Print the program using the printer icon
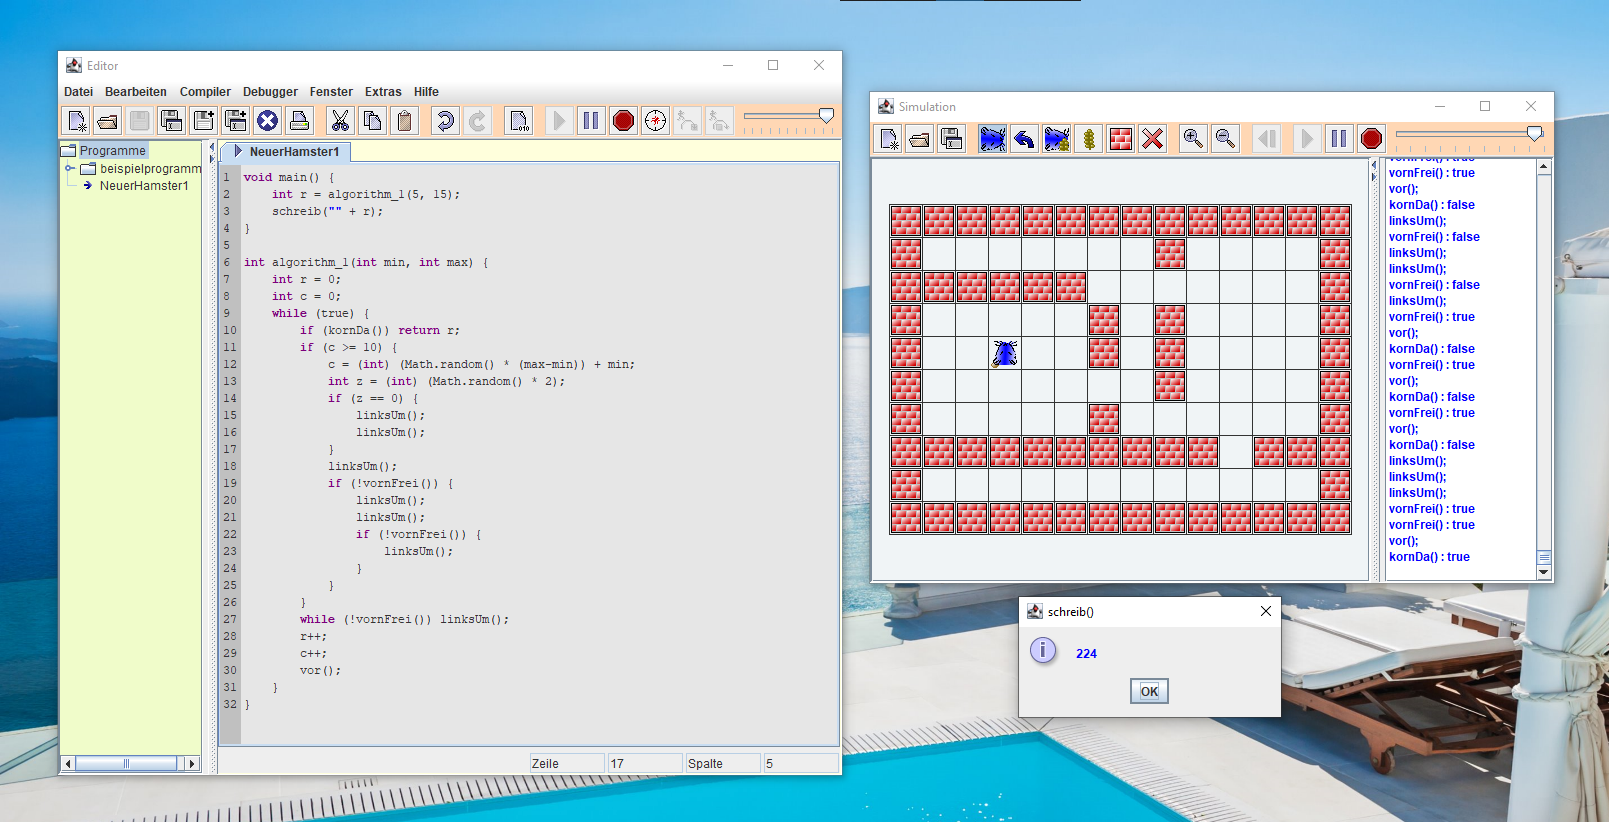Image resolution: width=1609 pixels, height=822 pixels. [299, 121]
